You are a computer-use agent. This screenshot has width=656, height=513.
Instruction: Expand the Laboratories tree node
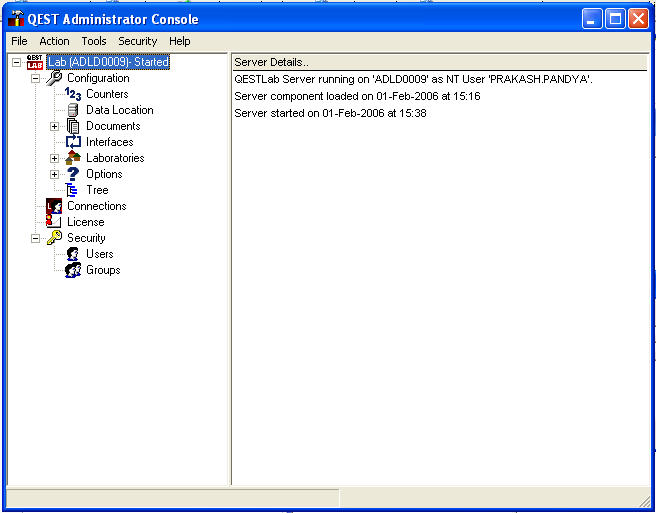pyautogui.click(x=55, y=158)
